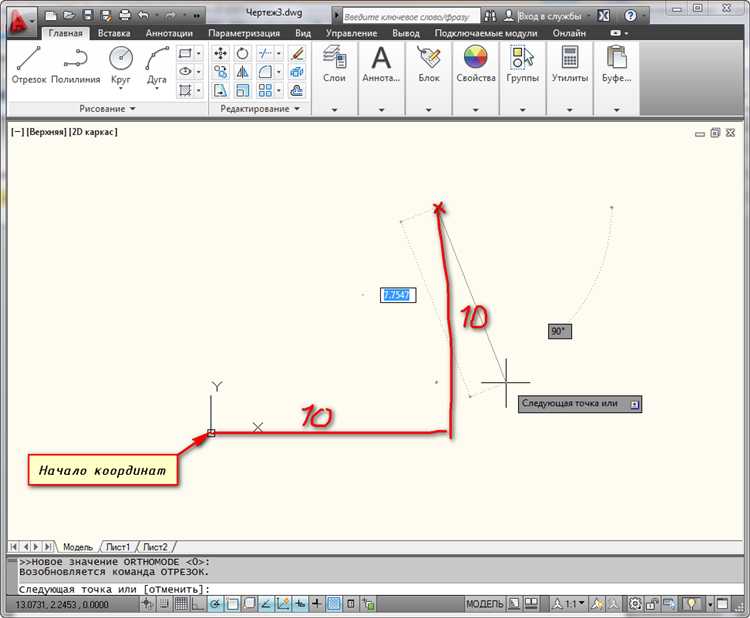
Task: Choose the Круг circle tool
Action: (x=121, y=66)
